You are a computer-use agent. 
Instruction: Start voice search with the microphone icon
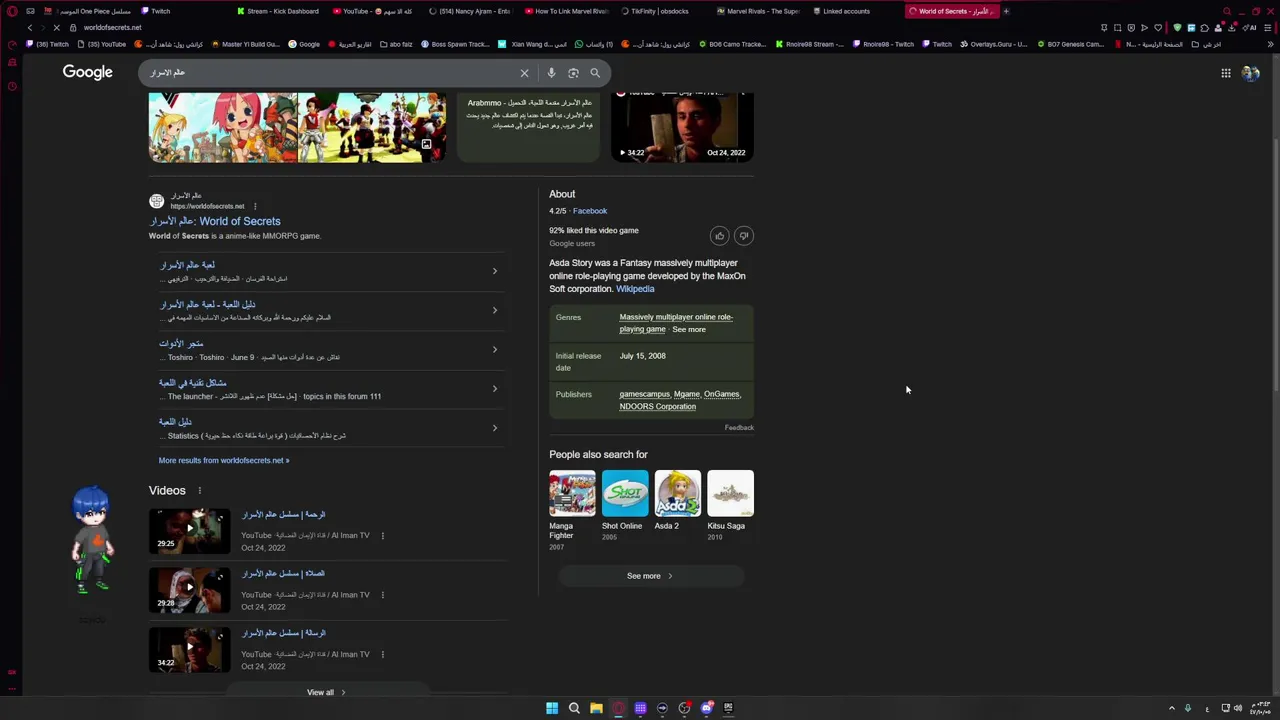point(551,73)
